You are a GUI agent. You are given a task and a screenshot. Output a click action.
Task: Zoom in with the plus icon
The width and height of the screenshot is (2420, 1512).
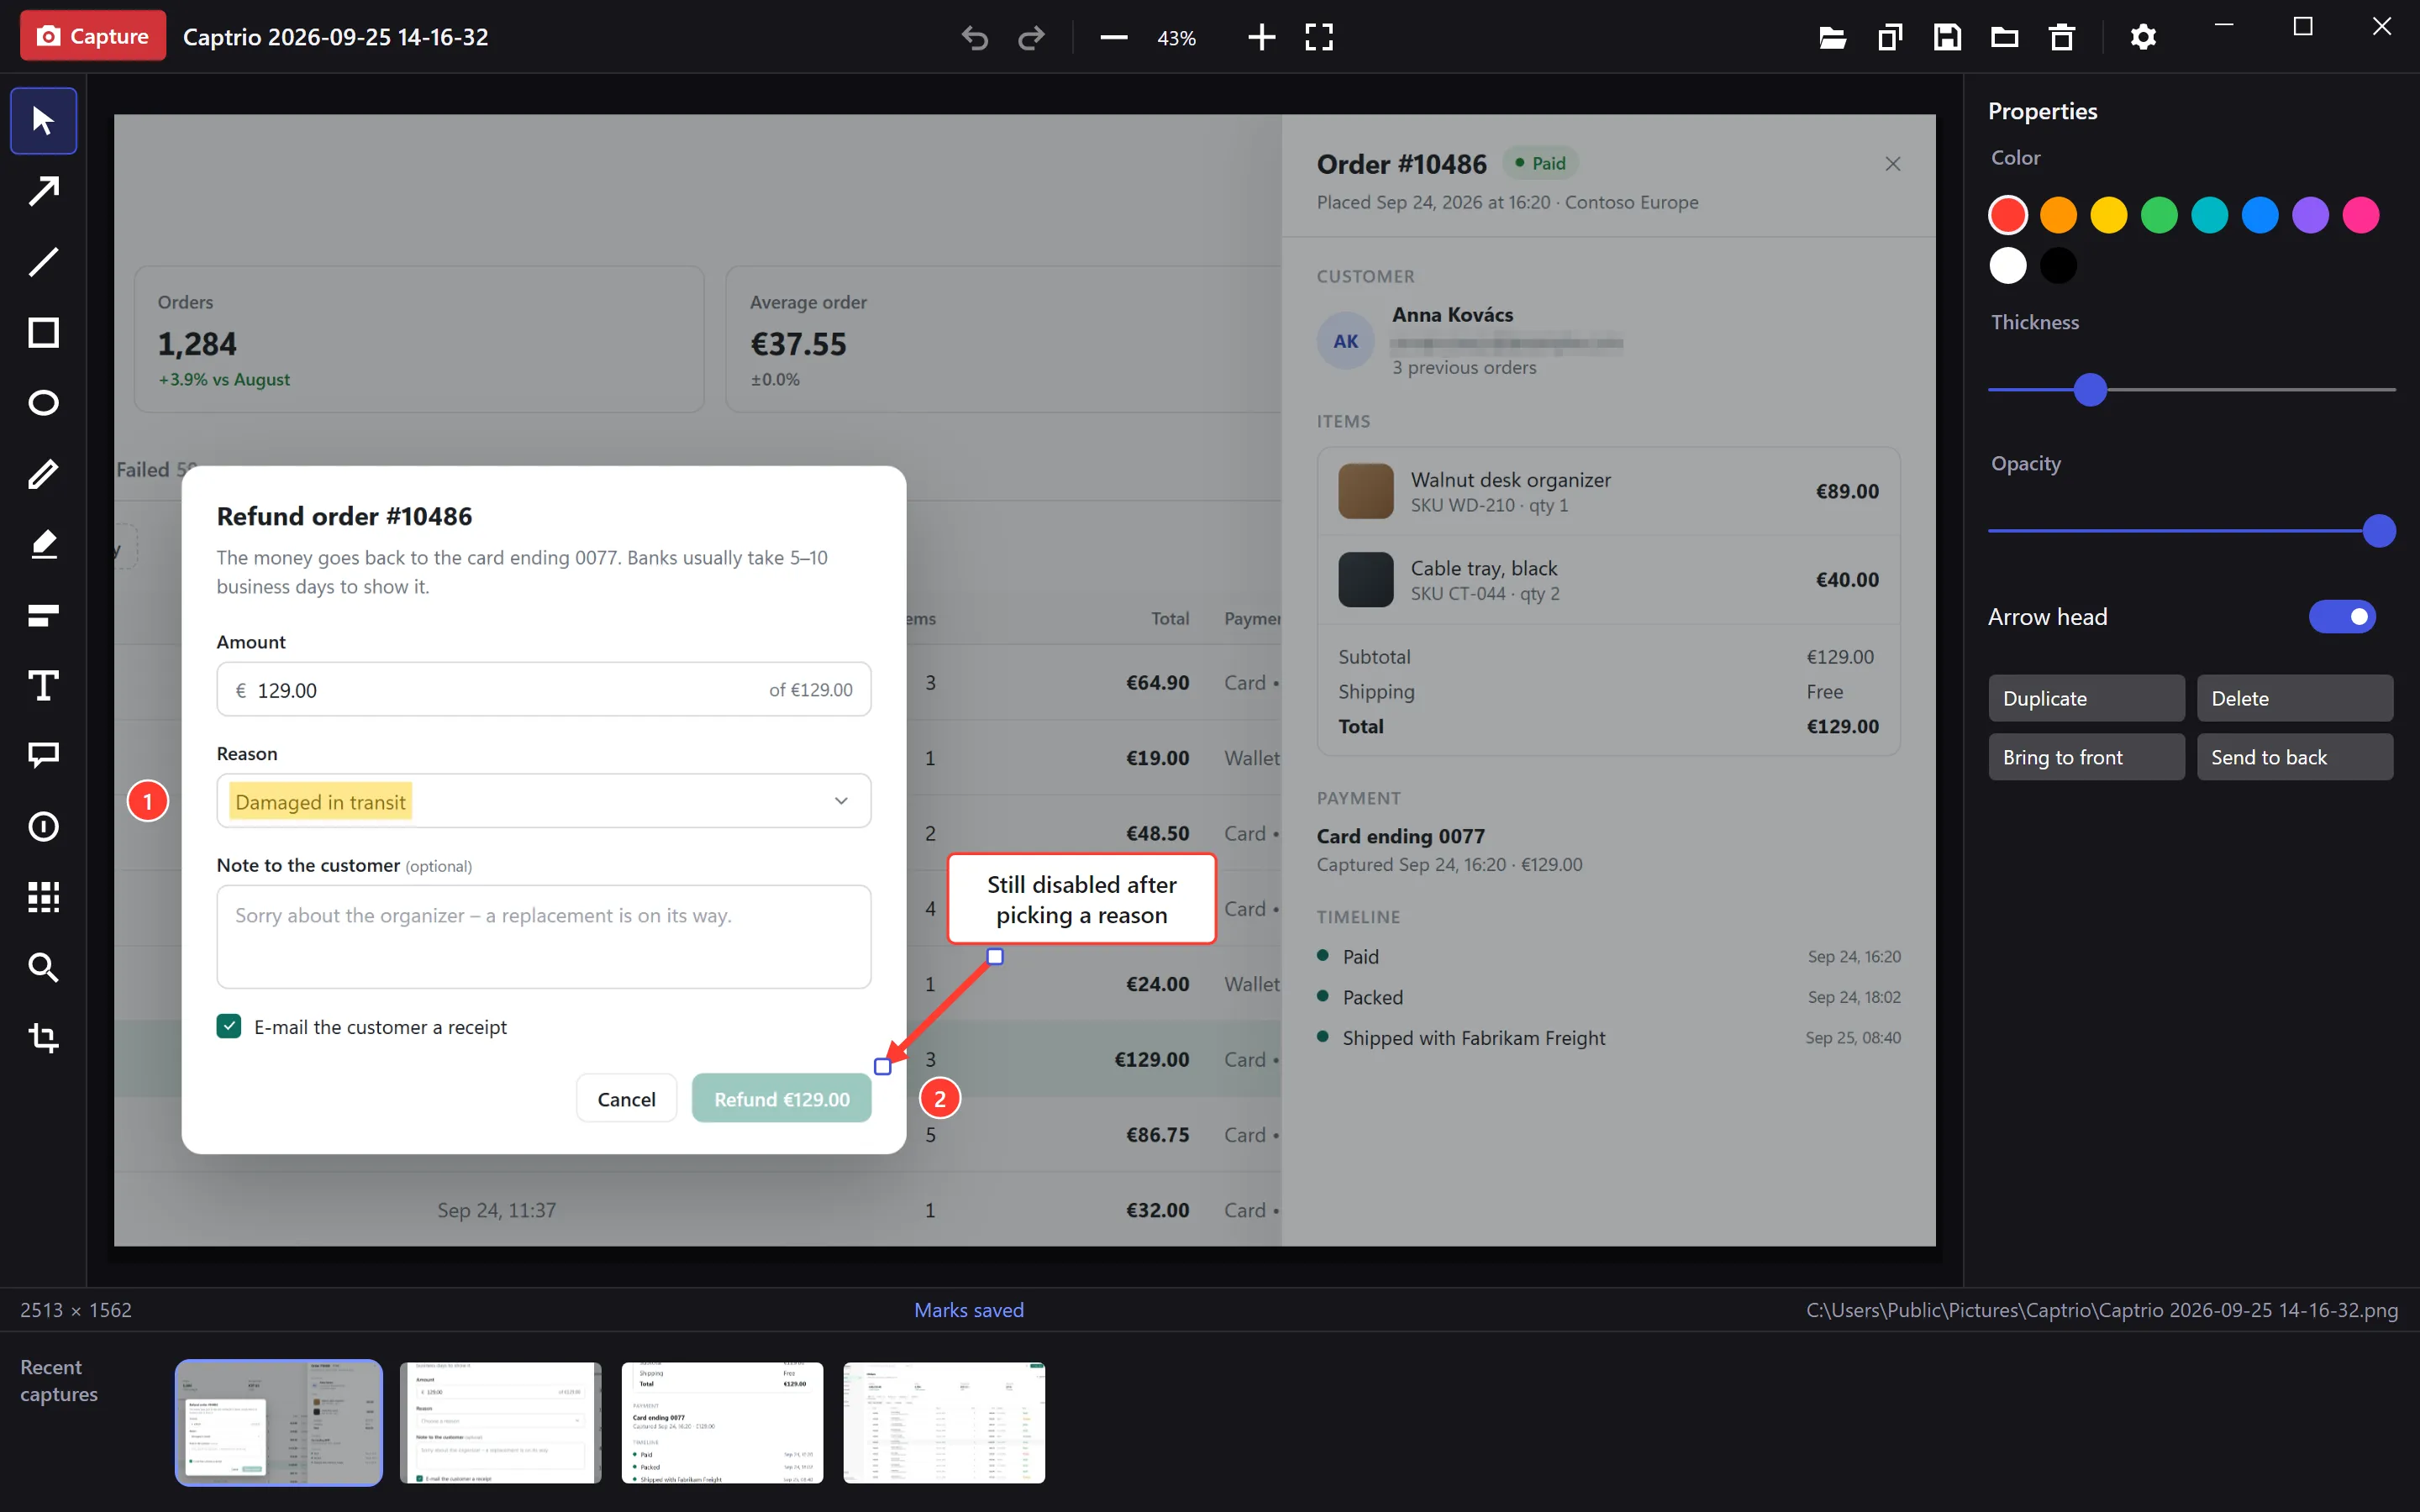pyautogui.click(x=1262, y=38)
